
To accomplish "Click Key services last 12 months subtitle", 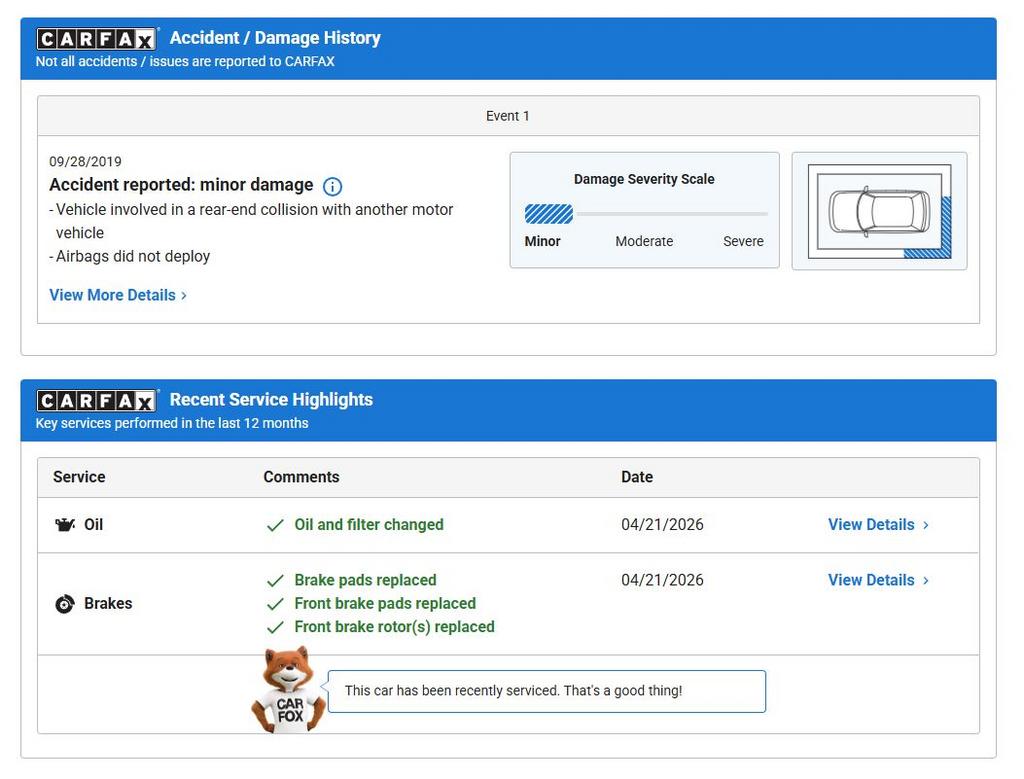I will (x=172, y=423).
